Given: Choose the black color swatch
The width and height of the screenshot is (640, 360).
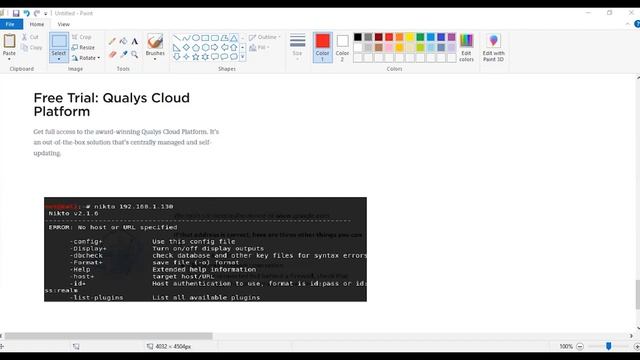Looking at the screenshot, I should click(x=358, y=37).
